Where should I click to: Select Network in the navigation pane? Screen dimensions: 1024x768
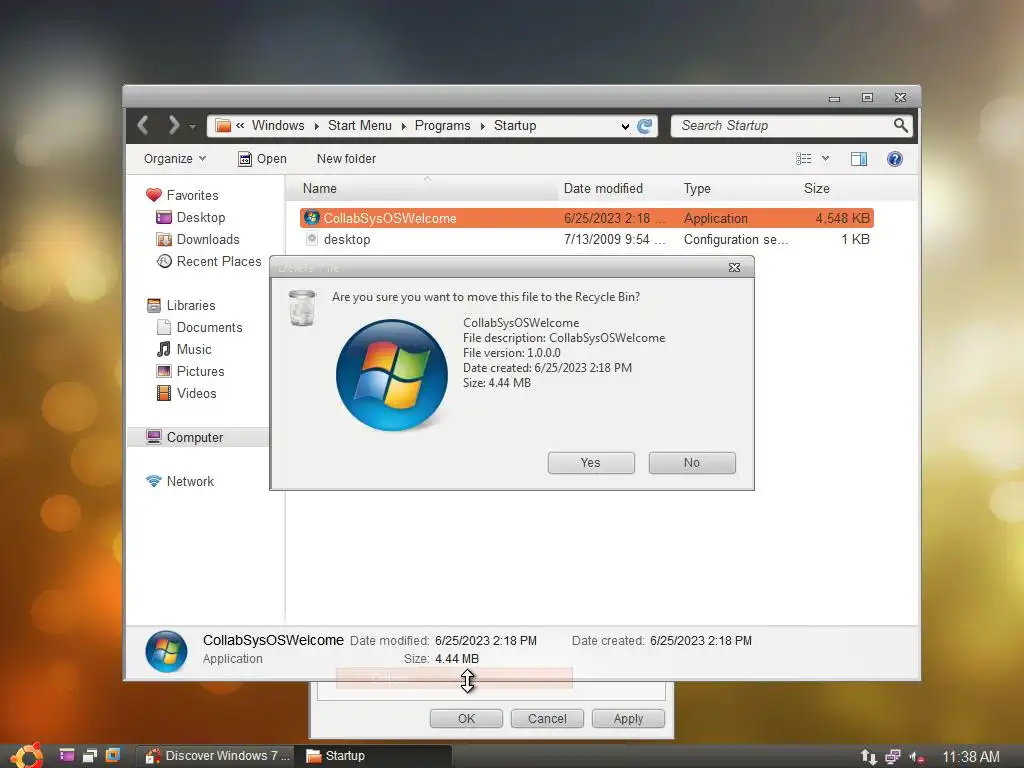point(180,481)
